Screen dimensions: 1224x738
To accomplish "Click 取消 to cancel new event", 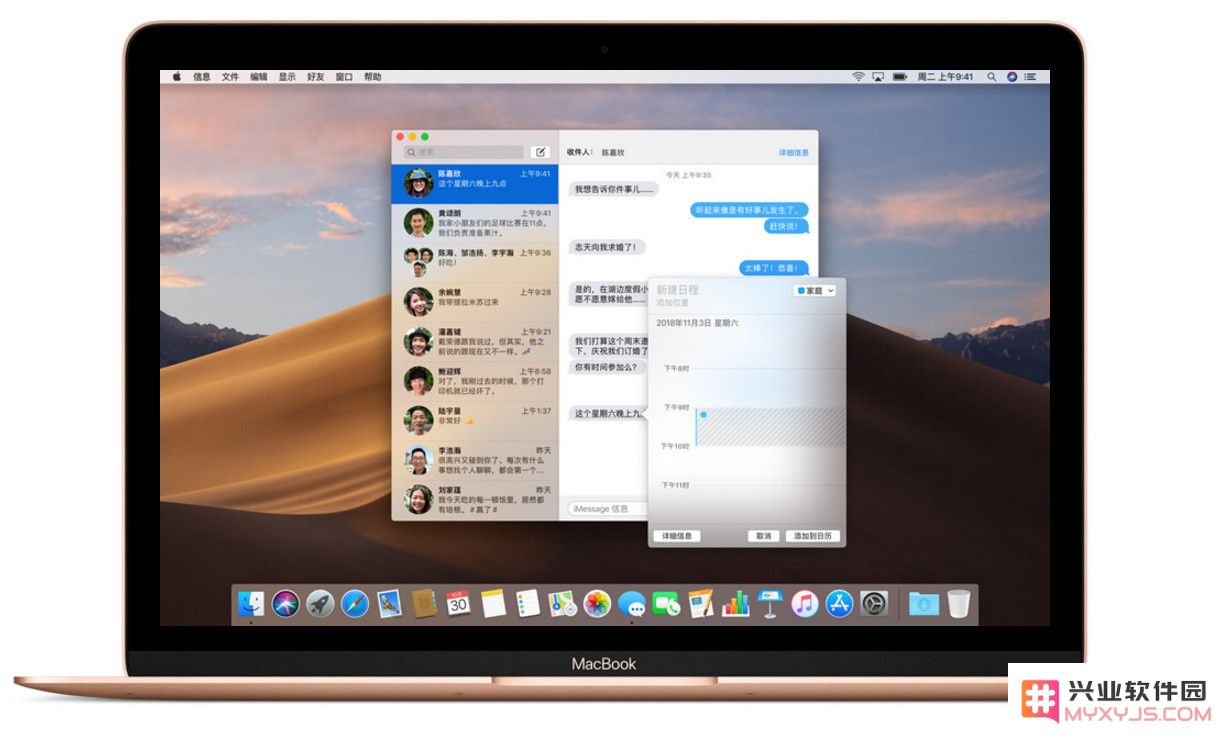I will tap(764, 536).
